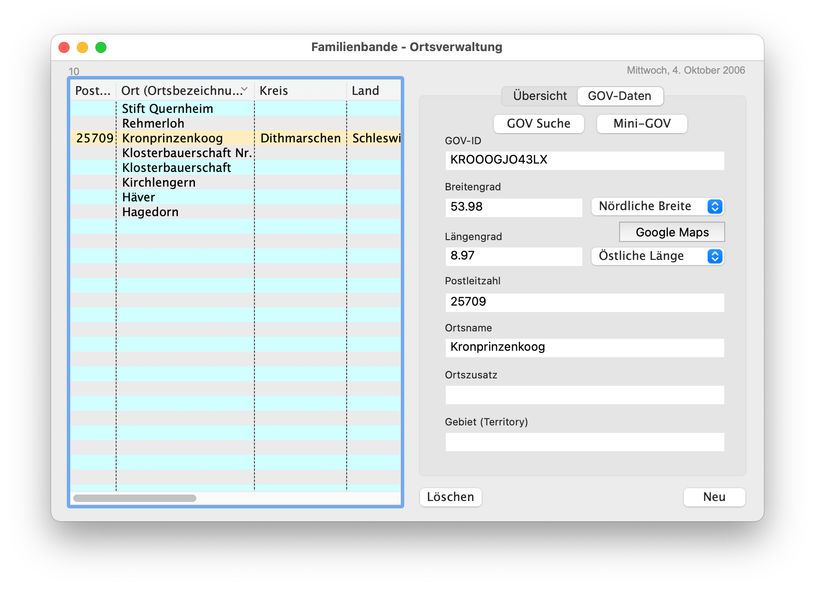Expand the Östliche Länge dropdown
The image size is (815, 589).
point(656,256)
